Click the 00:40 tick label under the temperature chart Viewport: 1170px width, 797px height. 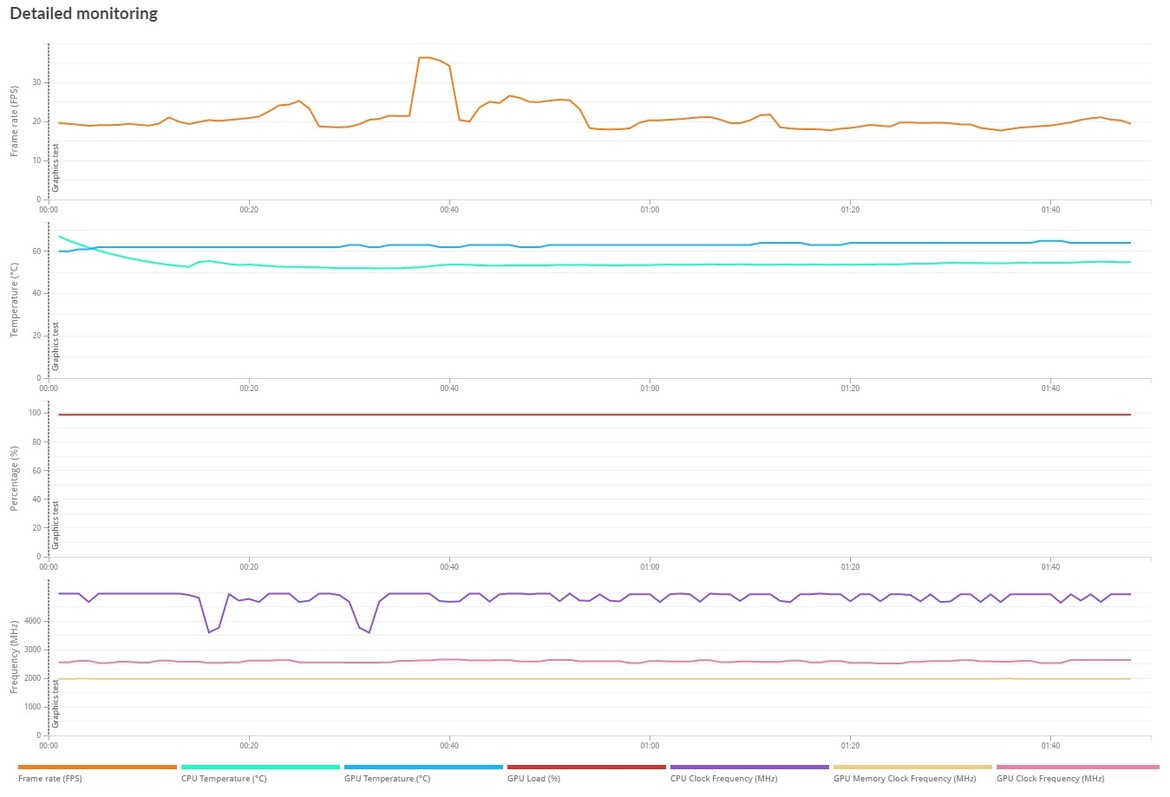coord(449,388)
